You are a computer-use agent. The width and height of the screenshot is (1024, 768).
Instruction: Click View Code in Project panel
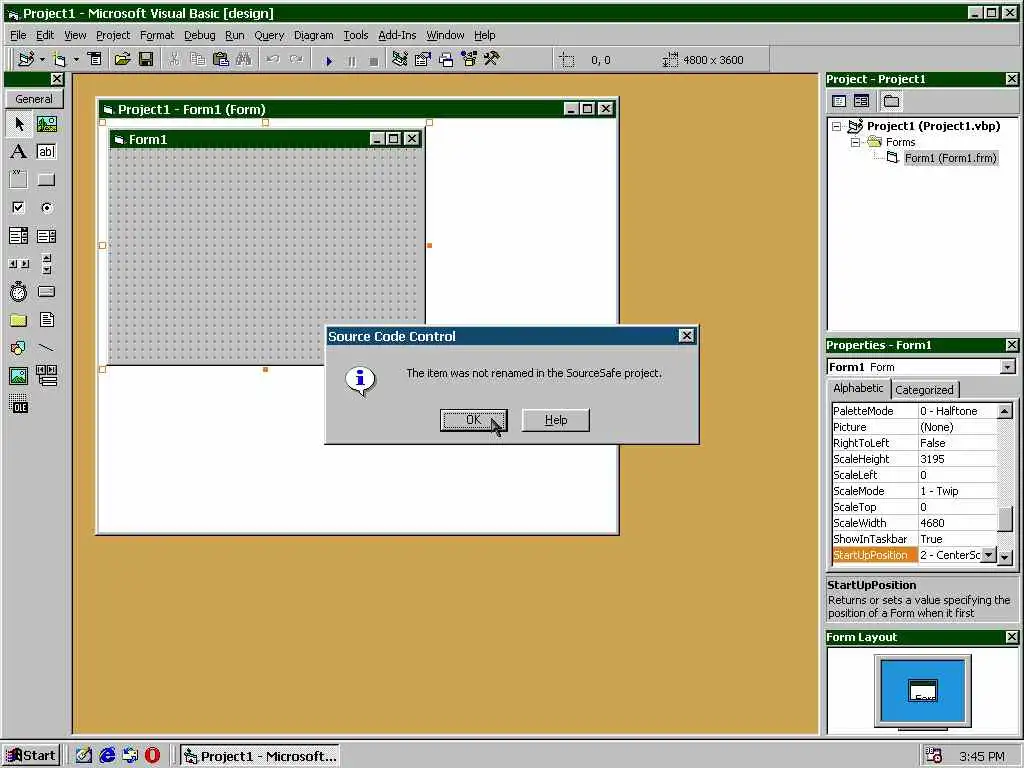839,101
